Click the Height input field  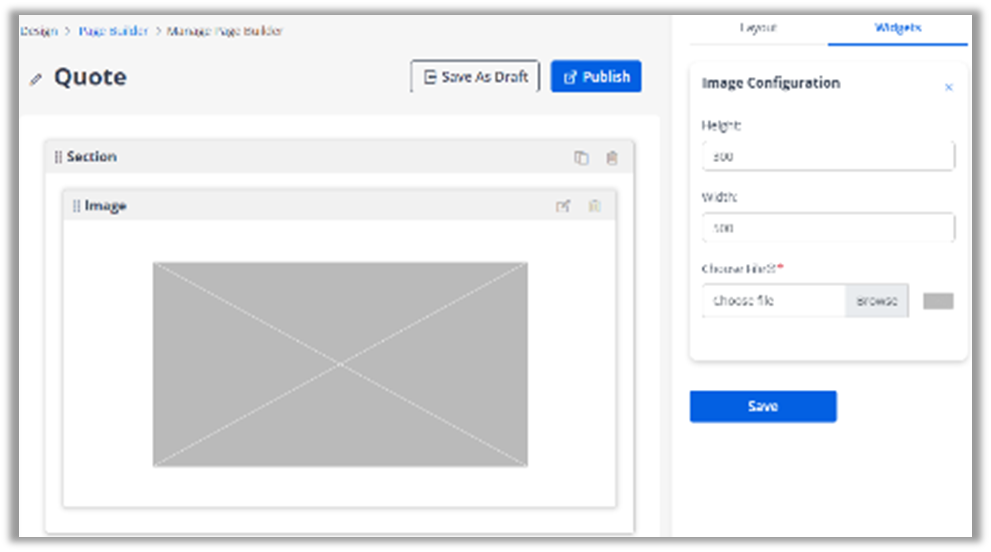click(x=828, y=157)
